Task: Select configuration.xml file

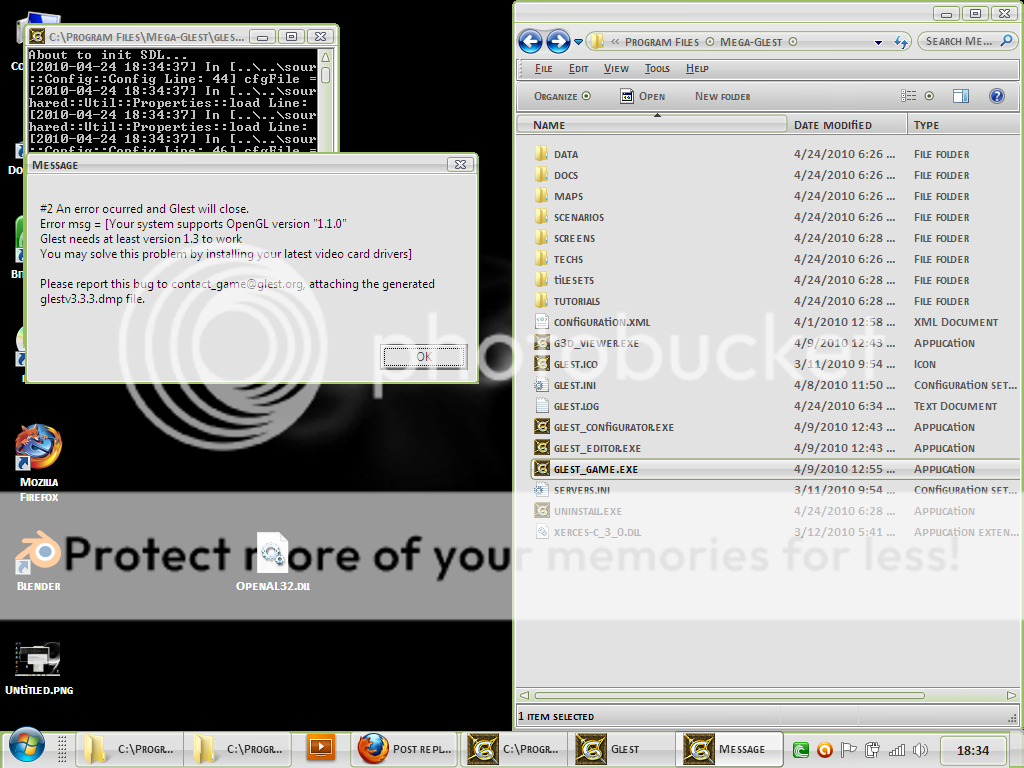Action: coord(776,322)
